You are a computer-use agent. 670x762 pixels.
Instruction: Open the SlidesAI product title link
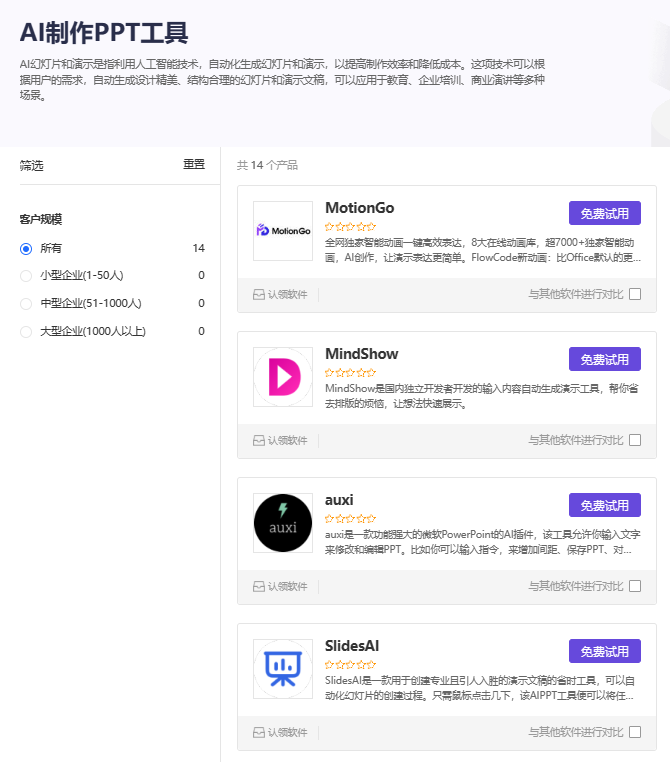352,646
